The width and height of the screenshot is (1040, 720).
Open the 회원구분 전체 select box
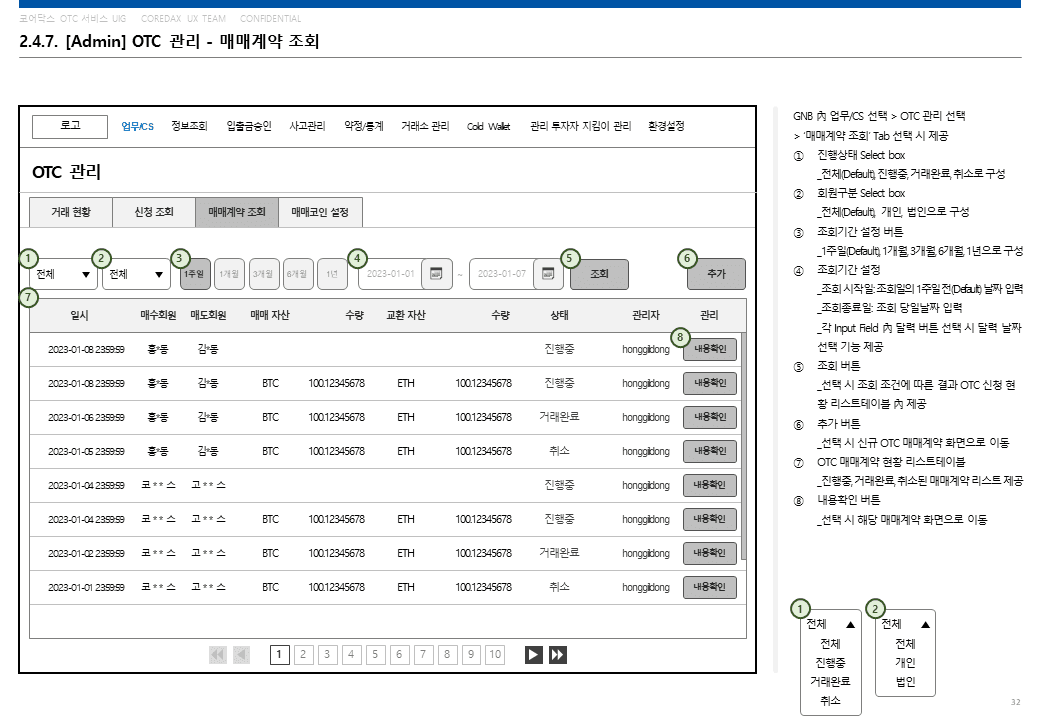click(136, 274)
